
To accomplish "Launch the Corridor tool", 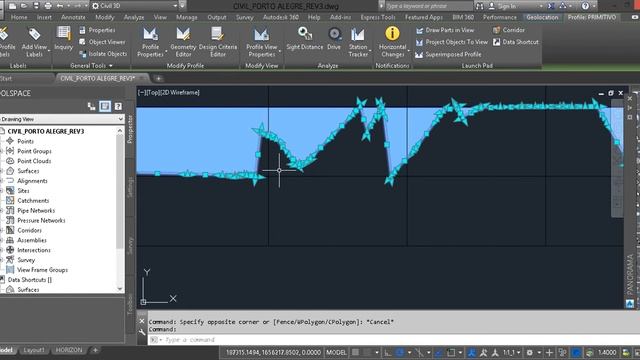I will tap(509, 30).
